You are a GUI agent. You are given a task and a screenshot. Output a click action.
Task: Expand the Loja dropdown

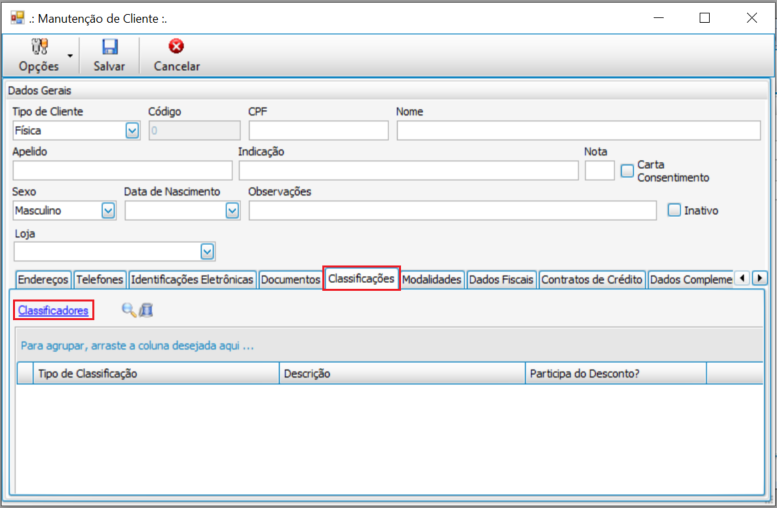click(x=207, y=252)
